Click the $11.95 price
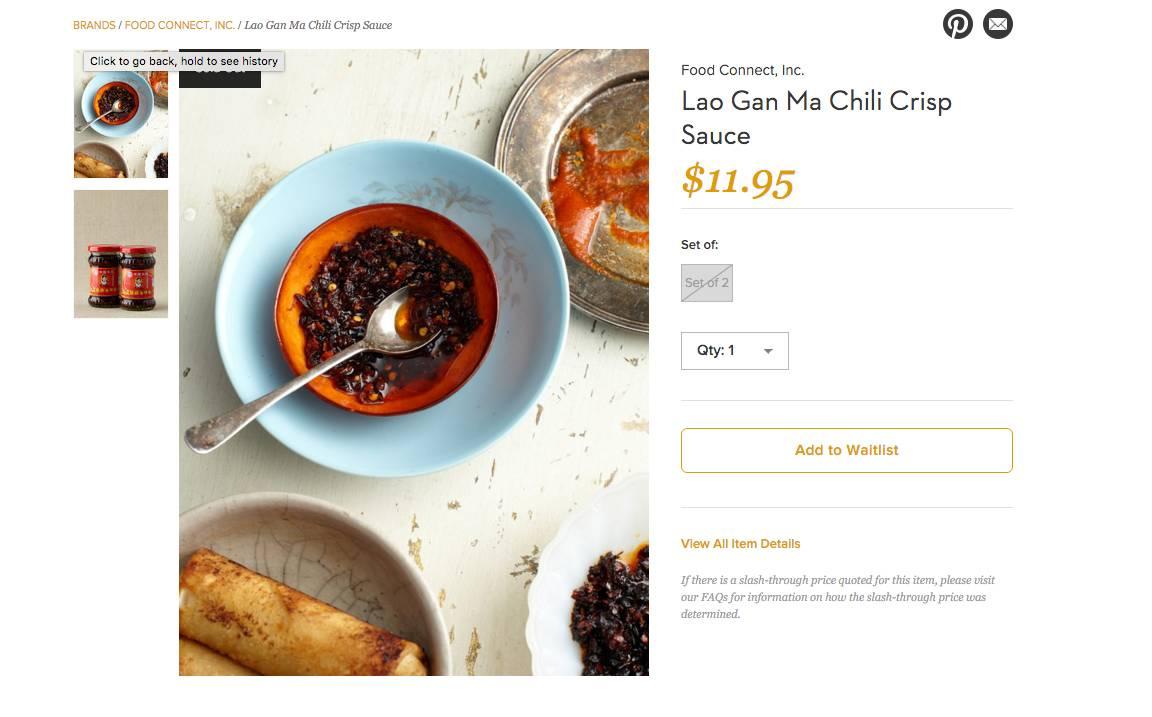 pyautogui.click(x=737, y=181)
